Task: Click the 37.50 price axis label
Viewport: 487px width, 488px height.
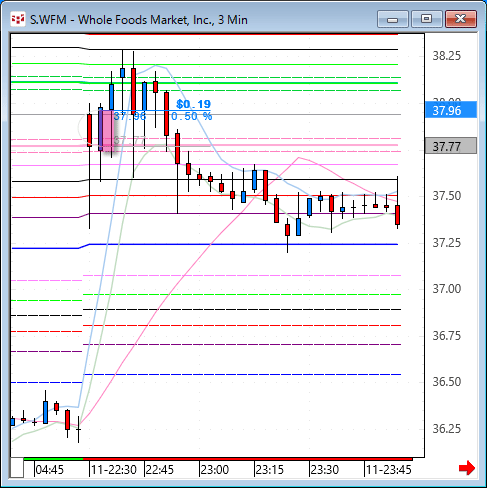Action: (x=447, y=196)
